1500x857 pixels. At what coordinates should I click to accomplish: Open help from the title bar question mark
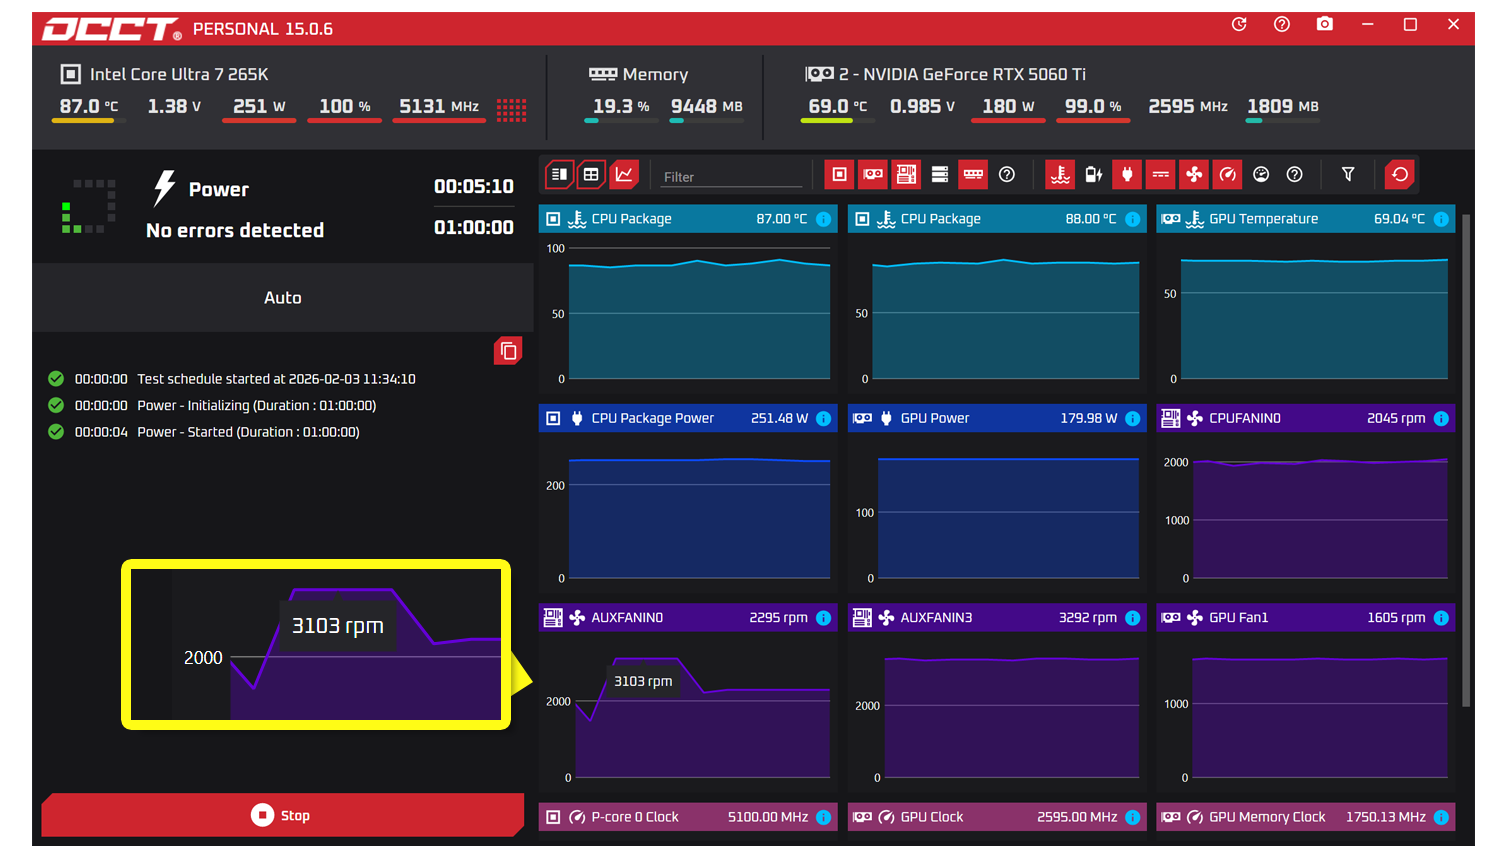1281,24
